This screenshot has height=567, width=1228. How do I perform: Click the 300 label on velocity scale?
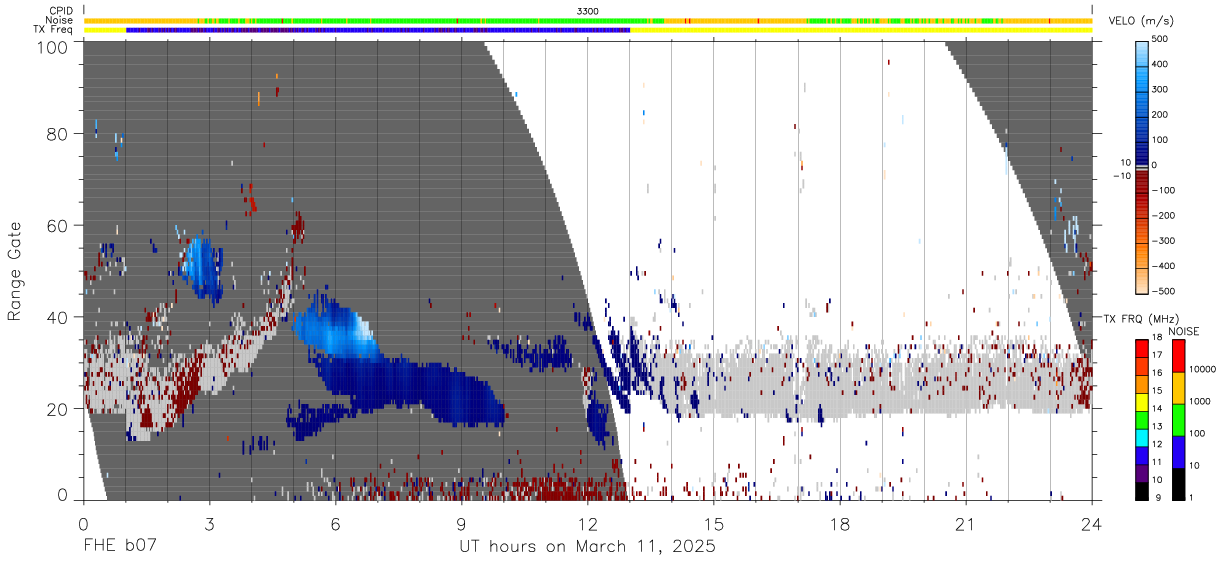click(x=1160, y=89)
